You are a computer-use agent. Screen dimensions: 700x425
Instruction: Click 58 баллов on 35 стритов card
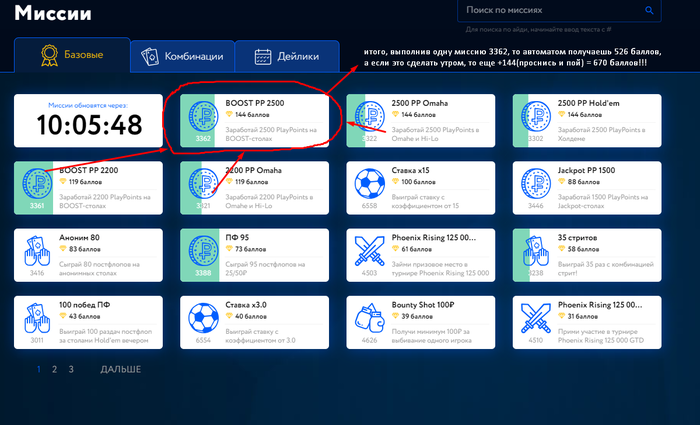click(583, 249)
